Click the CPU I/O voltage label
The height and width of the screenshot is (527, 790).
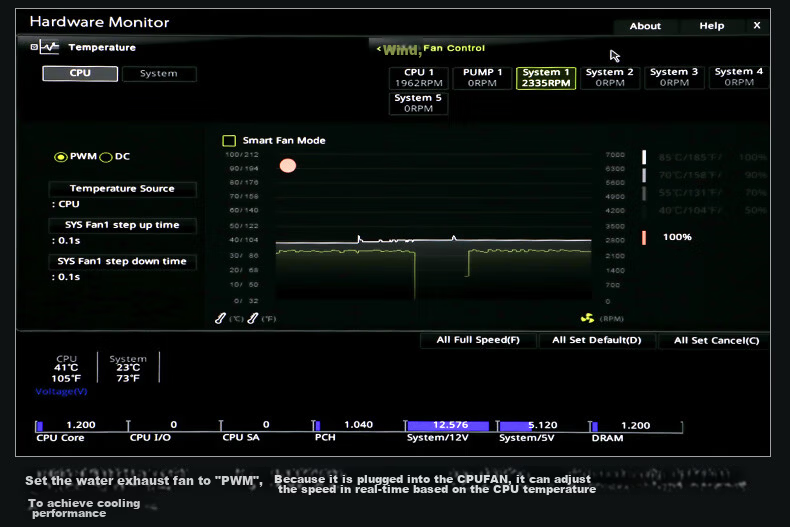coord(150,438)
